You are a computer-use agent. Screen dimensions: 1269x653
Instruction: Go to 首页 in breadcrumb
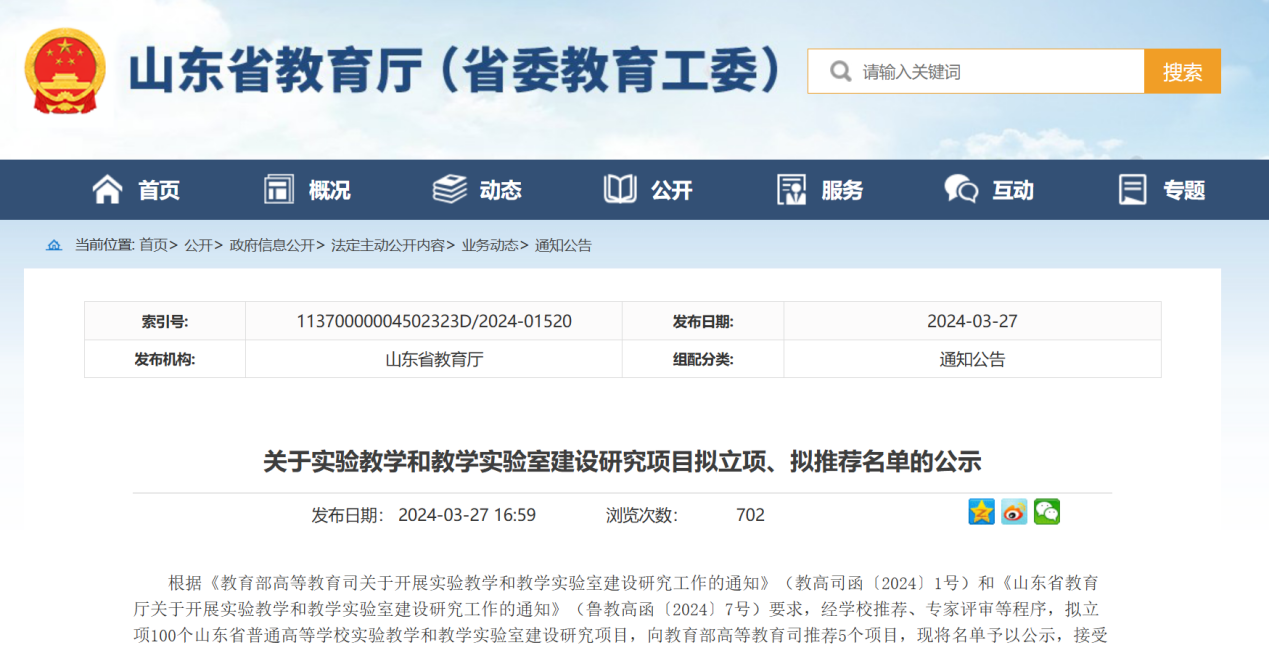[x=153, y=245]
